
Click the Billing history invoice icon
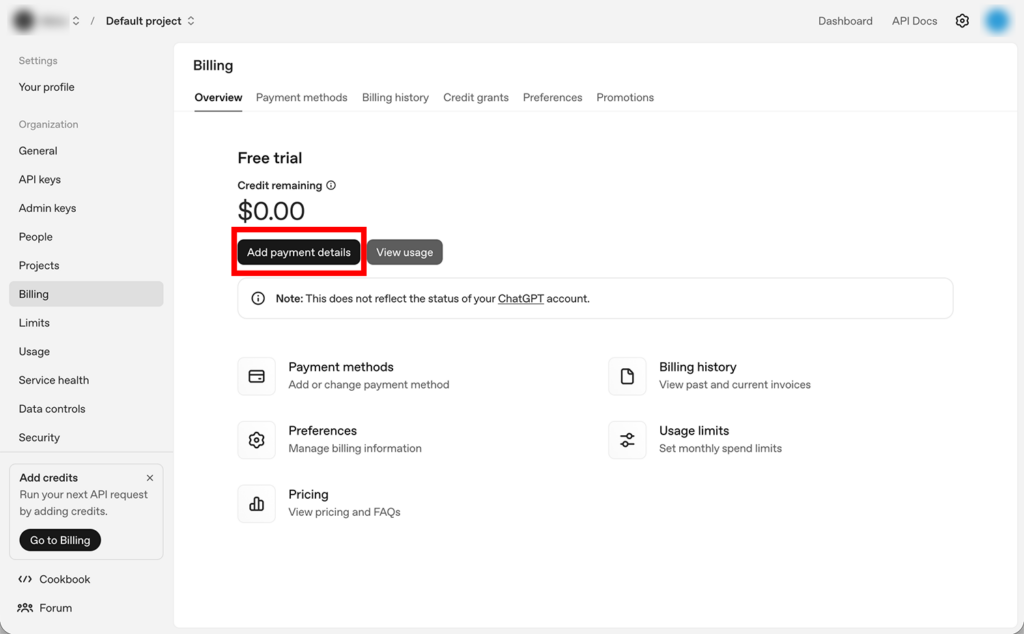pos(627,375)
